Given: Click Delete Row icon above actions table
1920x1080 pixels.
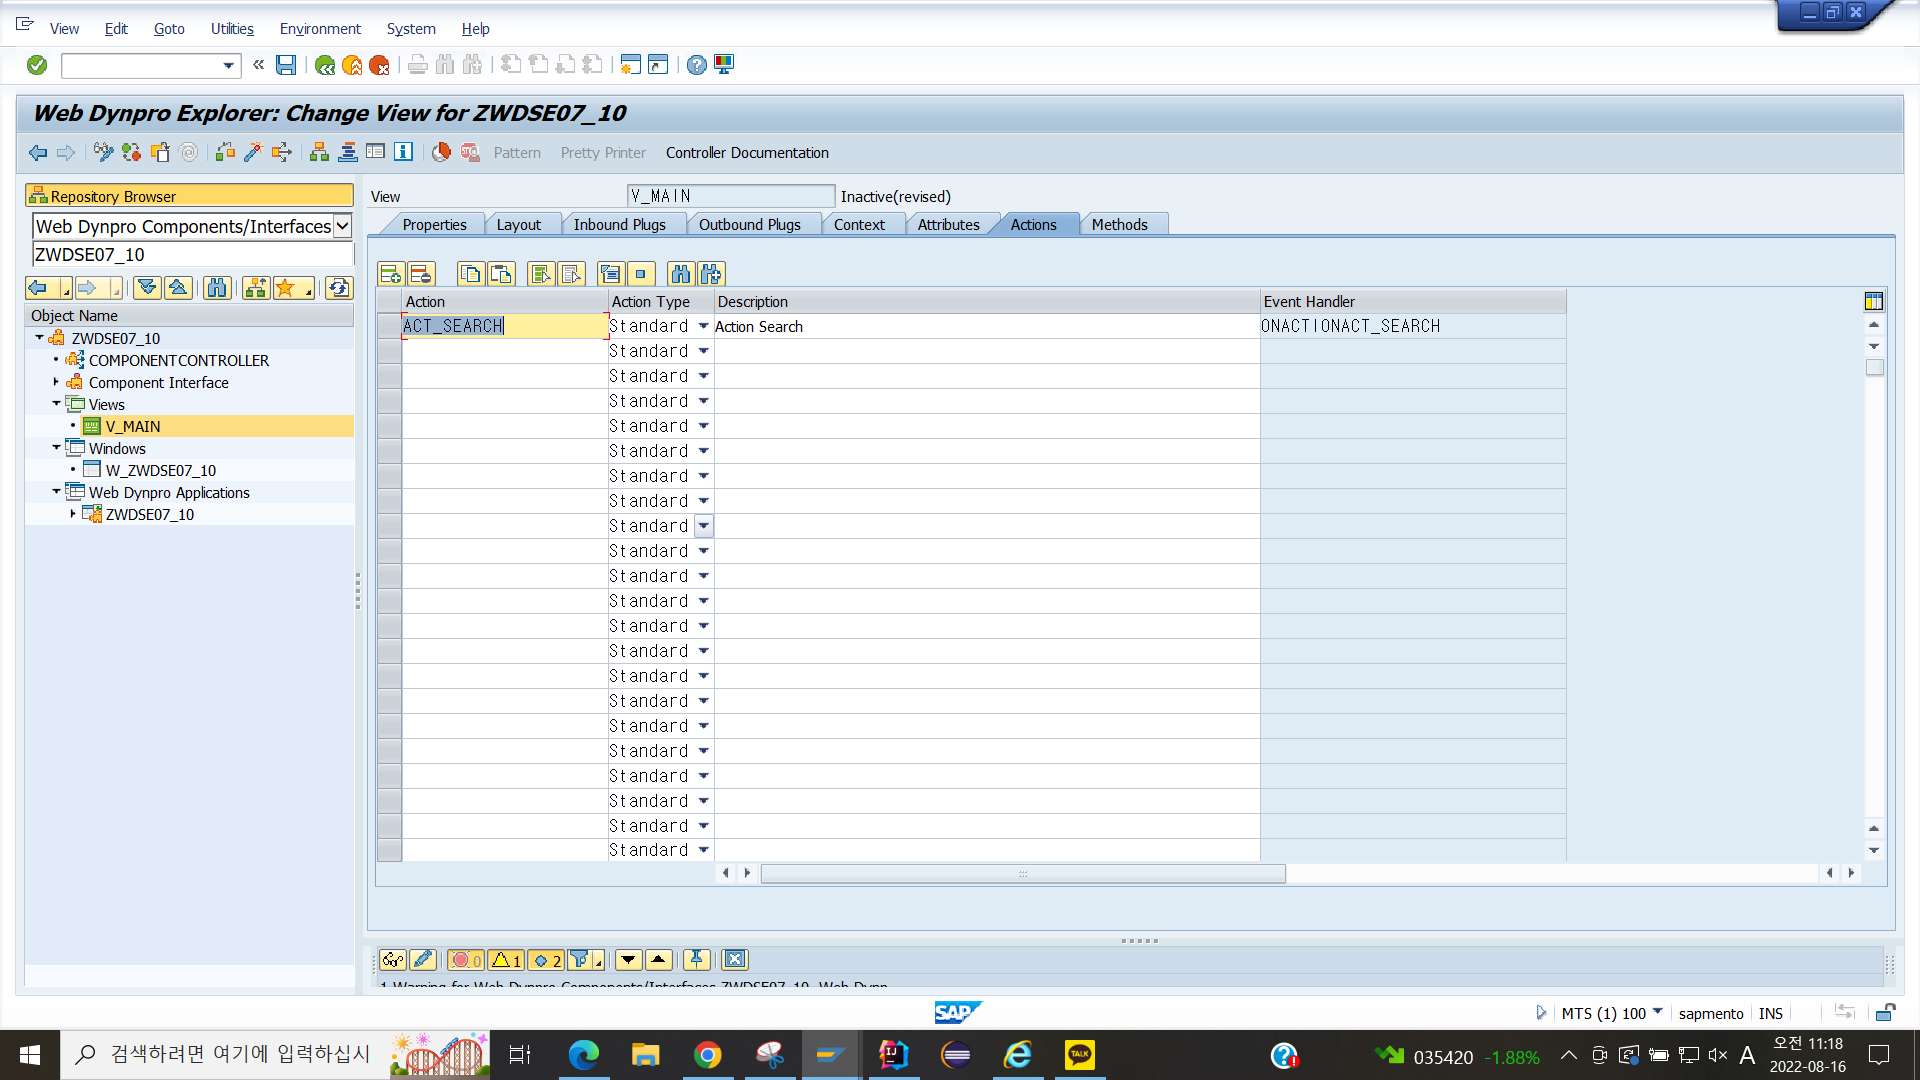Looking at the screenshot, I should coord(421,274).
